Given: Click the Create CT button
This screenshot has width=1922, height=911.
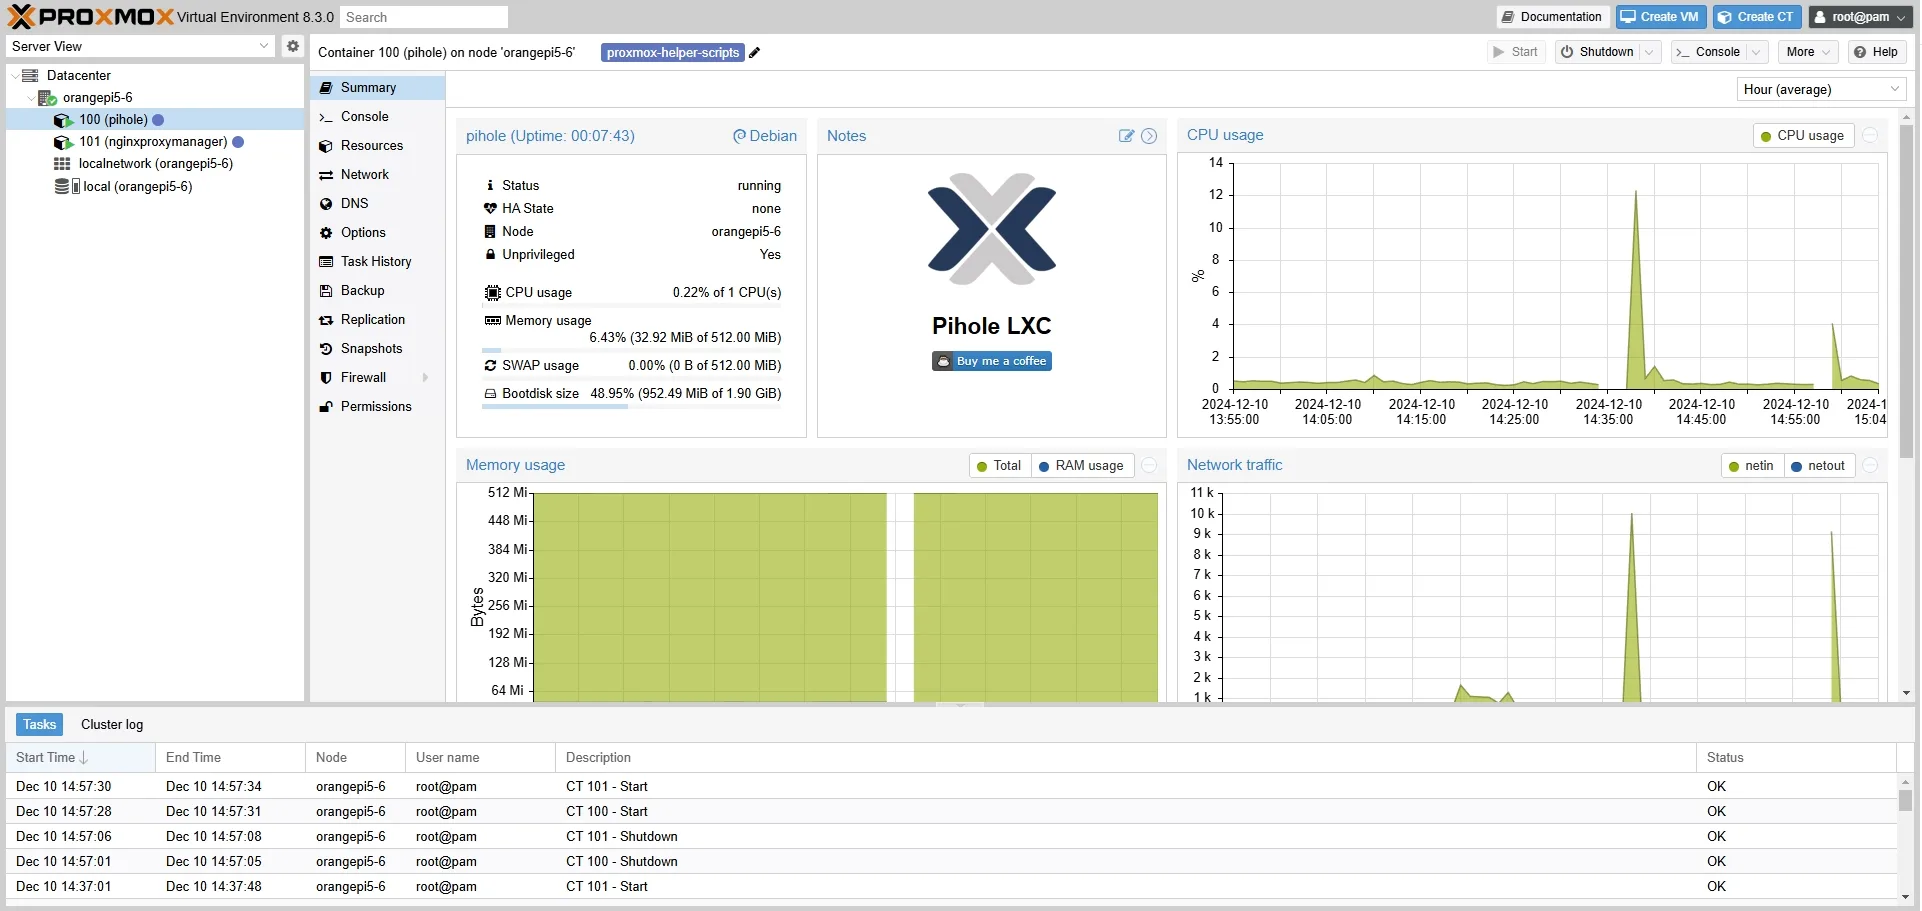Looking at the screenshot, I should (x=1757, y=17).
